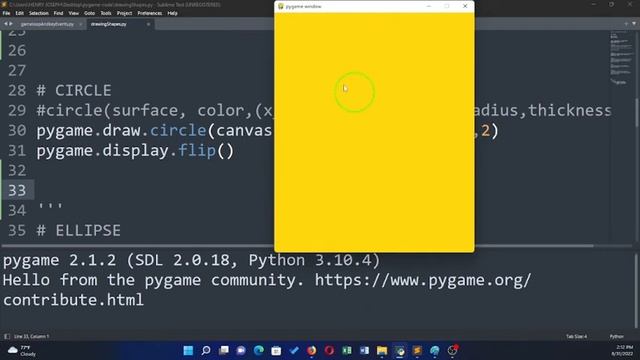
Task: Click line number 33 in the gutter
Action: [x=17, y=191]
